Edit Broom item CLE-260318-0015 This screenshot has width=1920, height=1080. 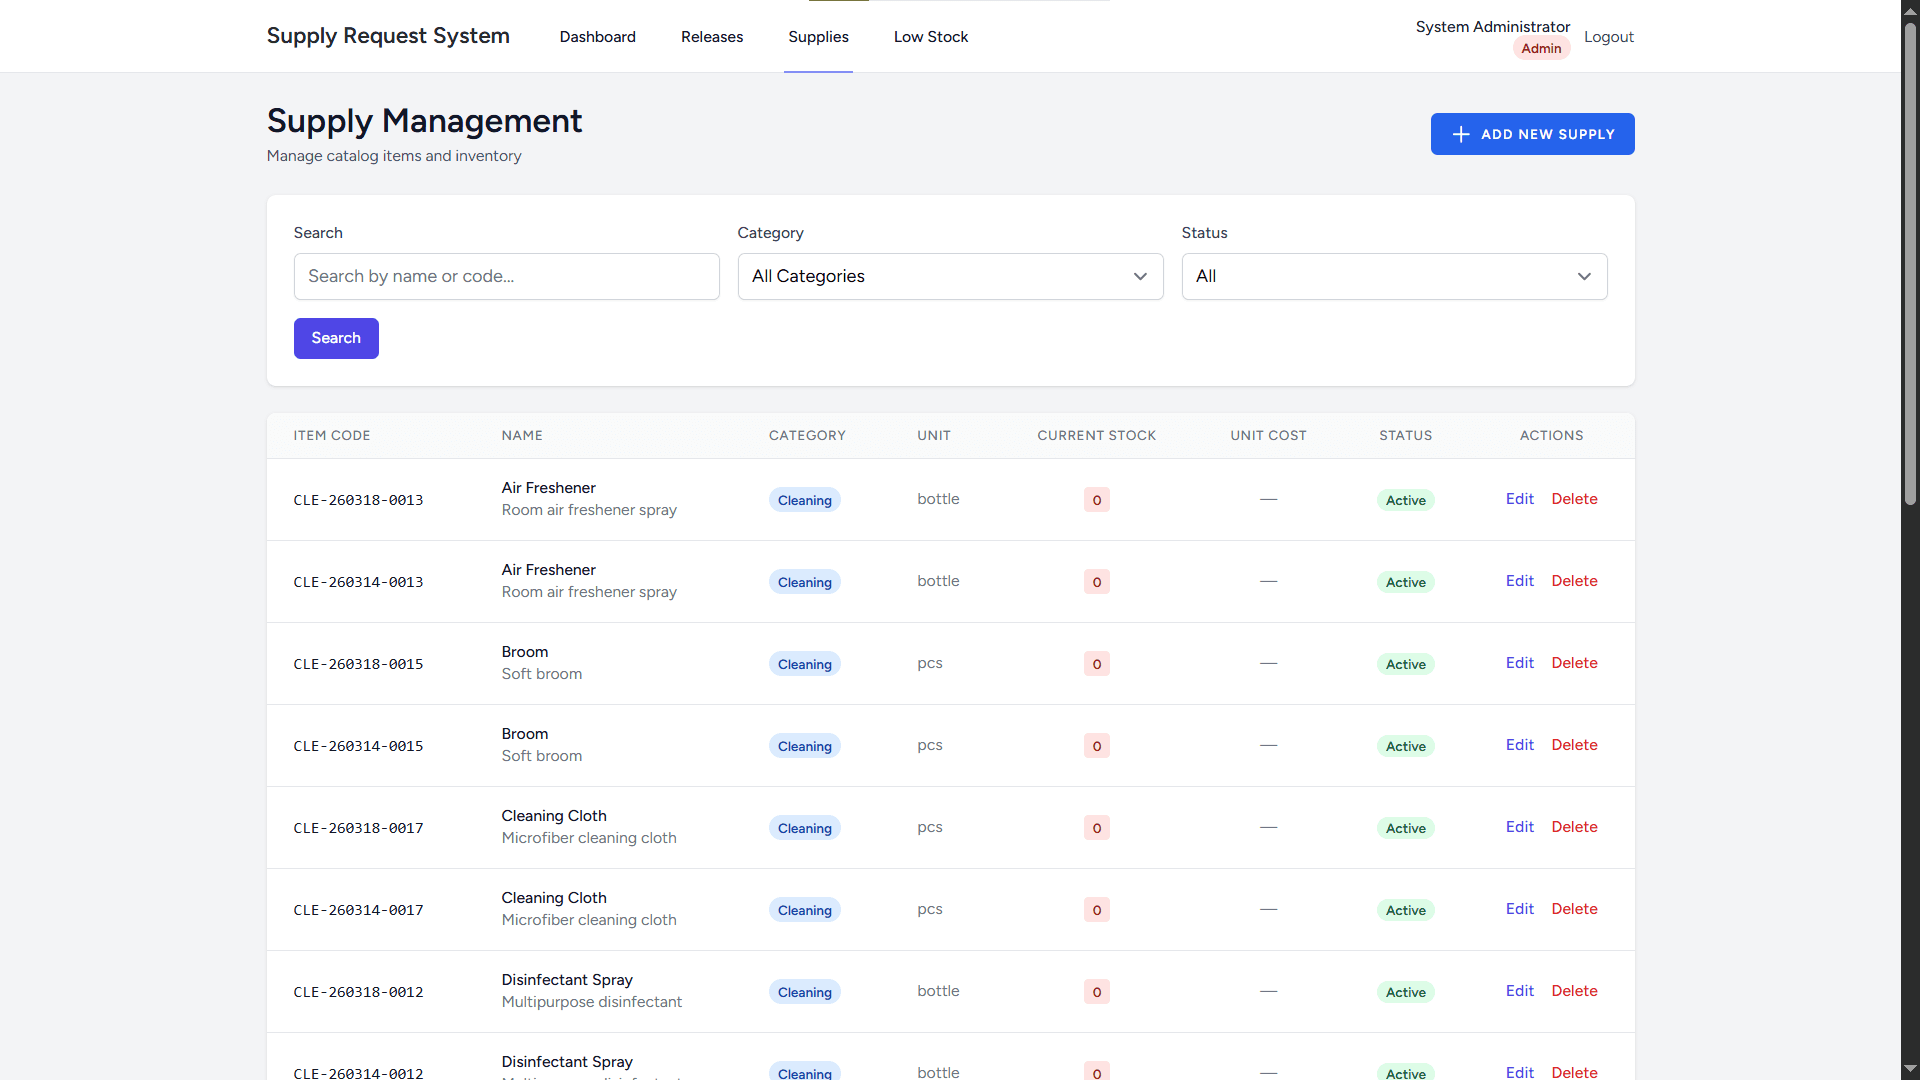1519,663
